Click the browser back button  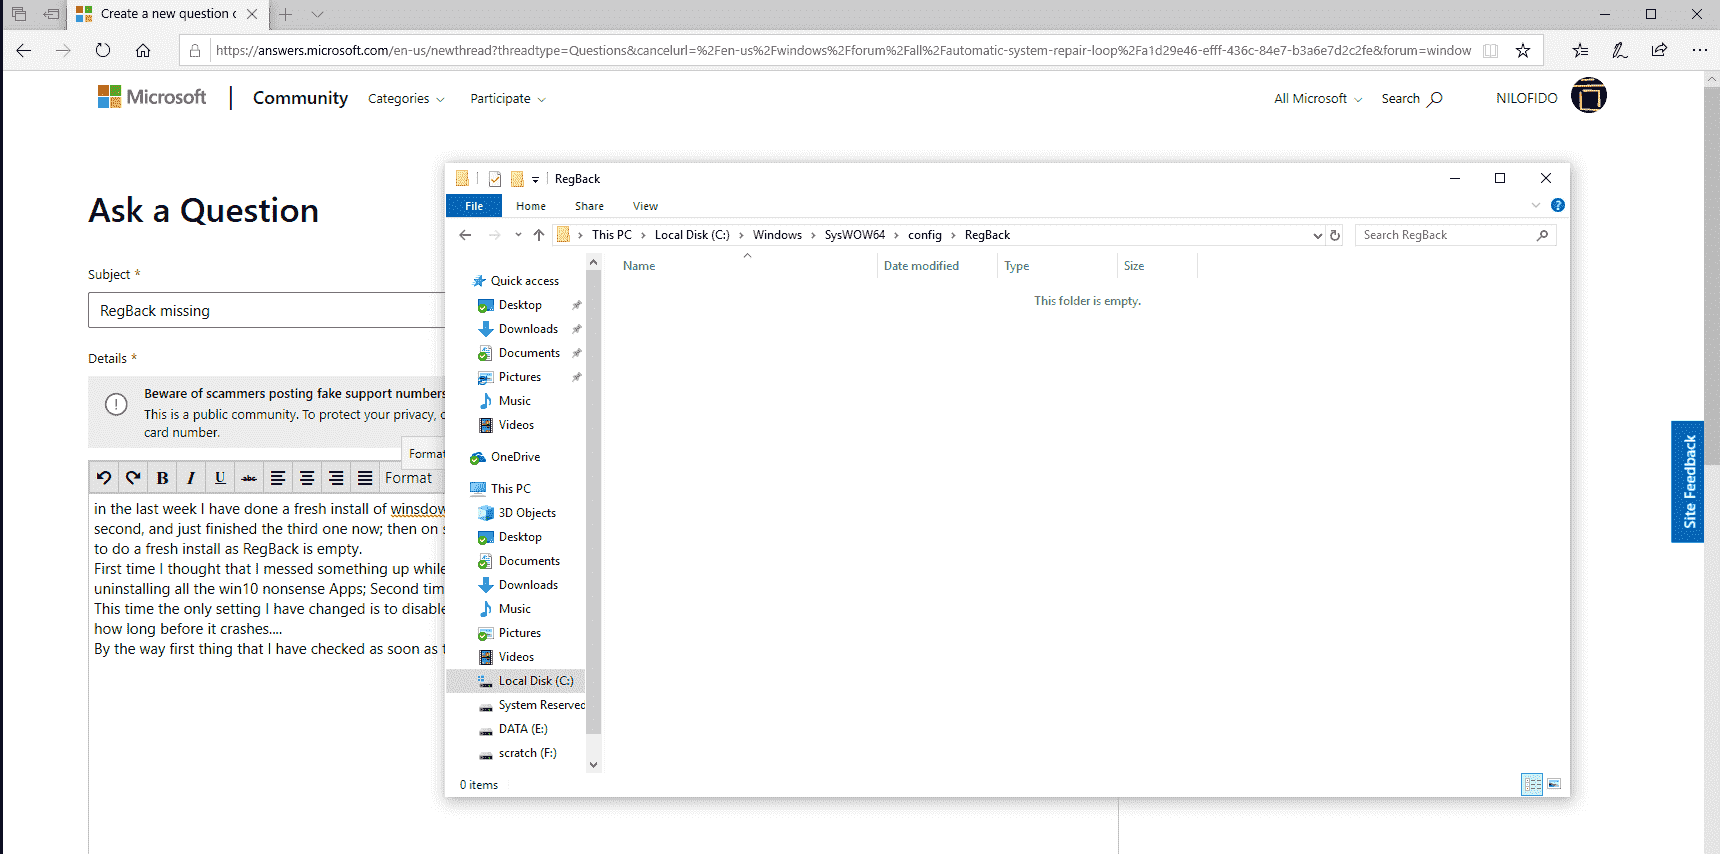pos(24,50)
